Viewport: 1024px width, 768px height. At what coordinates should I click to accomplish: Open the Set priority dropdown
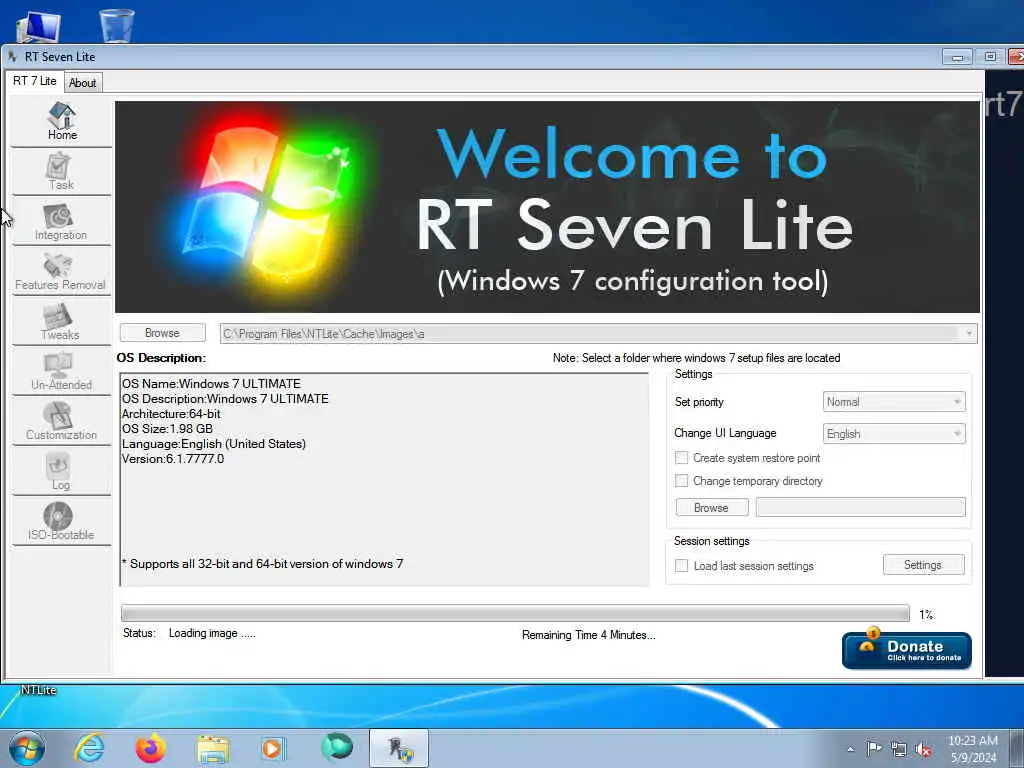coord(894,402)
